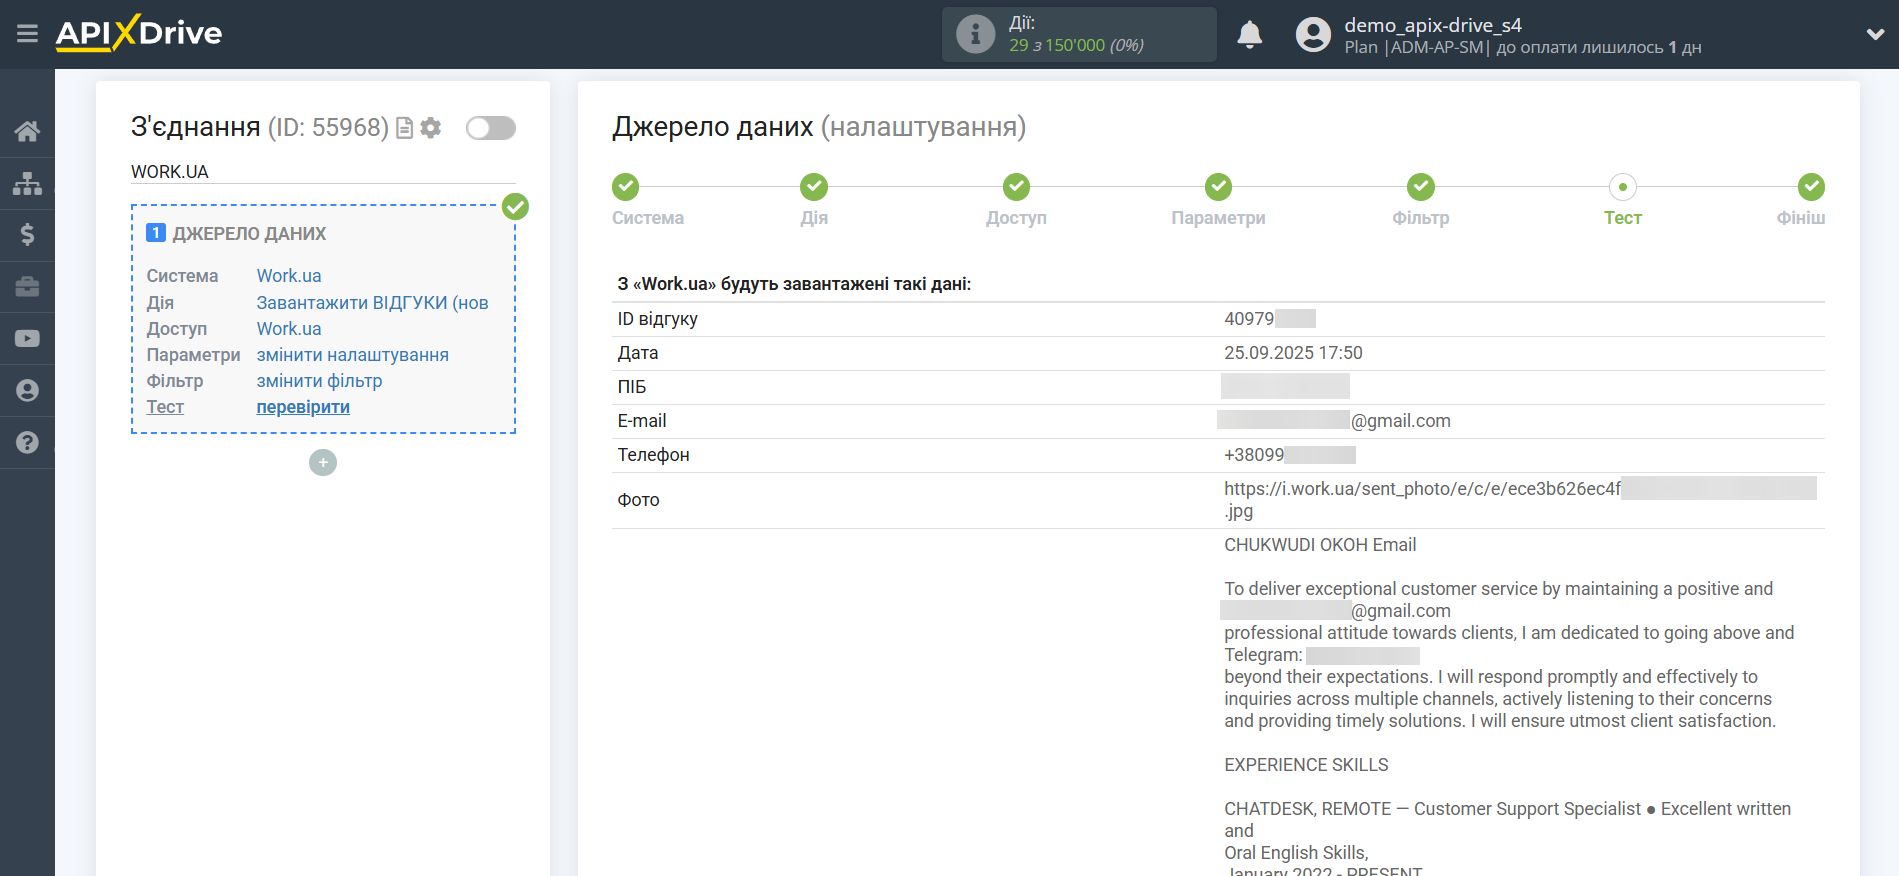Screen dimensions: 1899x876
Task: Add a new block with plus button
Action: coord(323,462)
